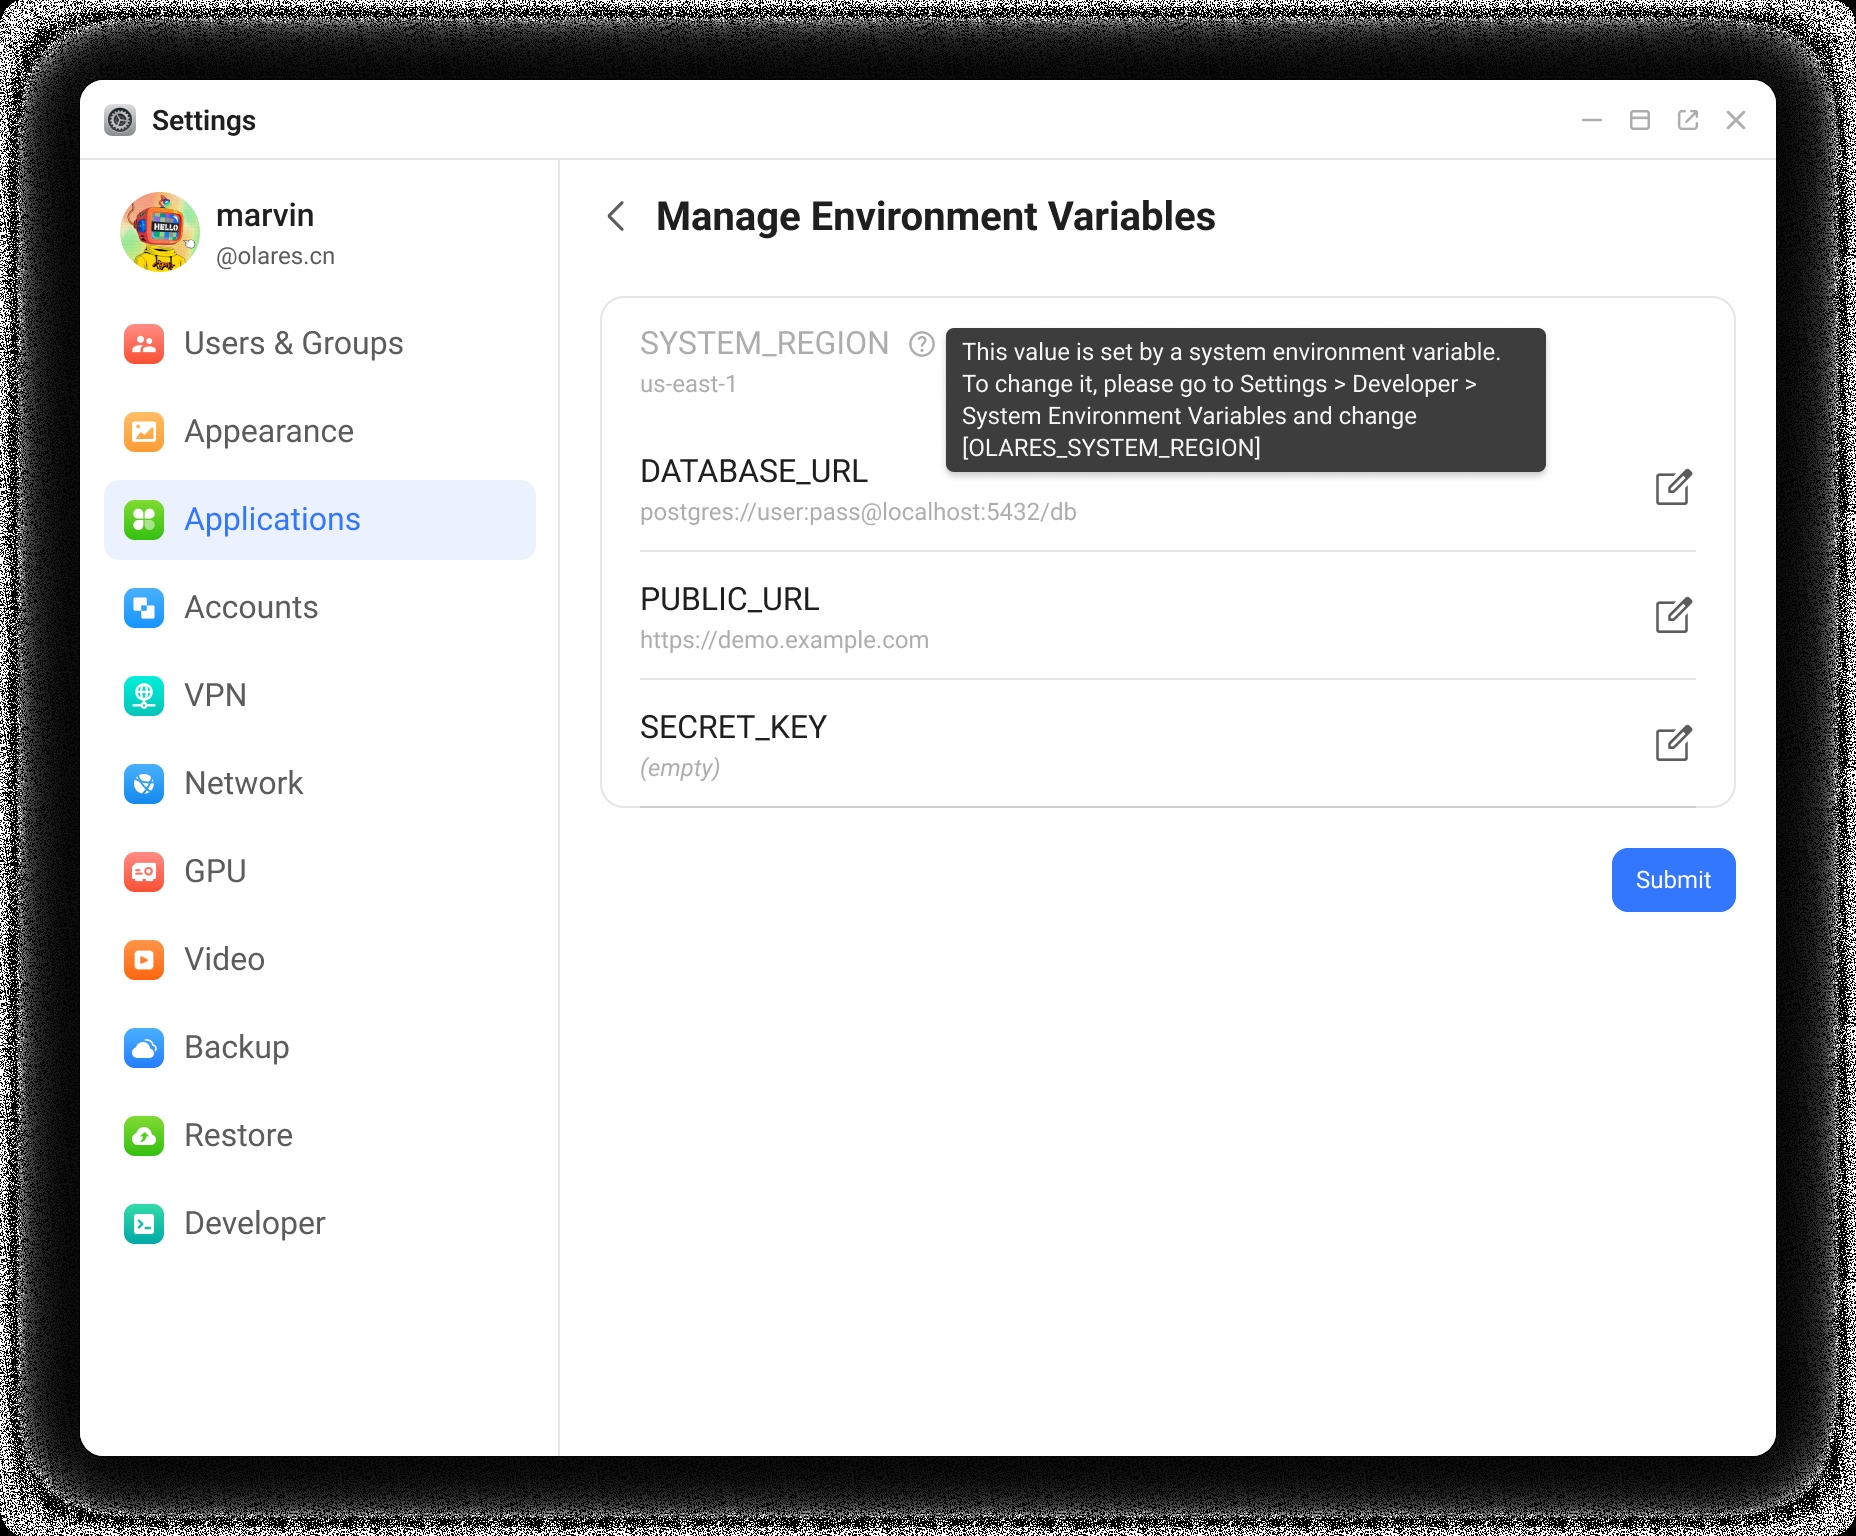Screen dimensions: 1856x1536
Task: Open the VPN settings section
Action: coord(144,696)
